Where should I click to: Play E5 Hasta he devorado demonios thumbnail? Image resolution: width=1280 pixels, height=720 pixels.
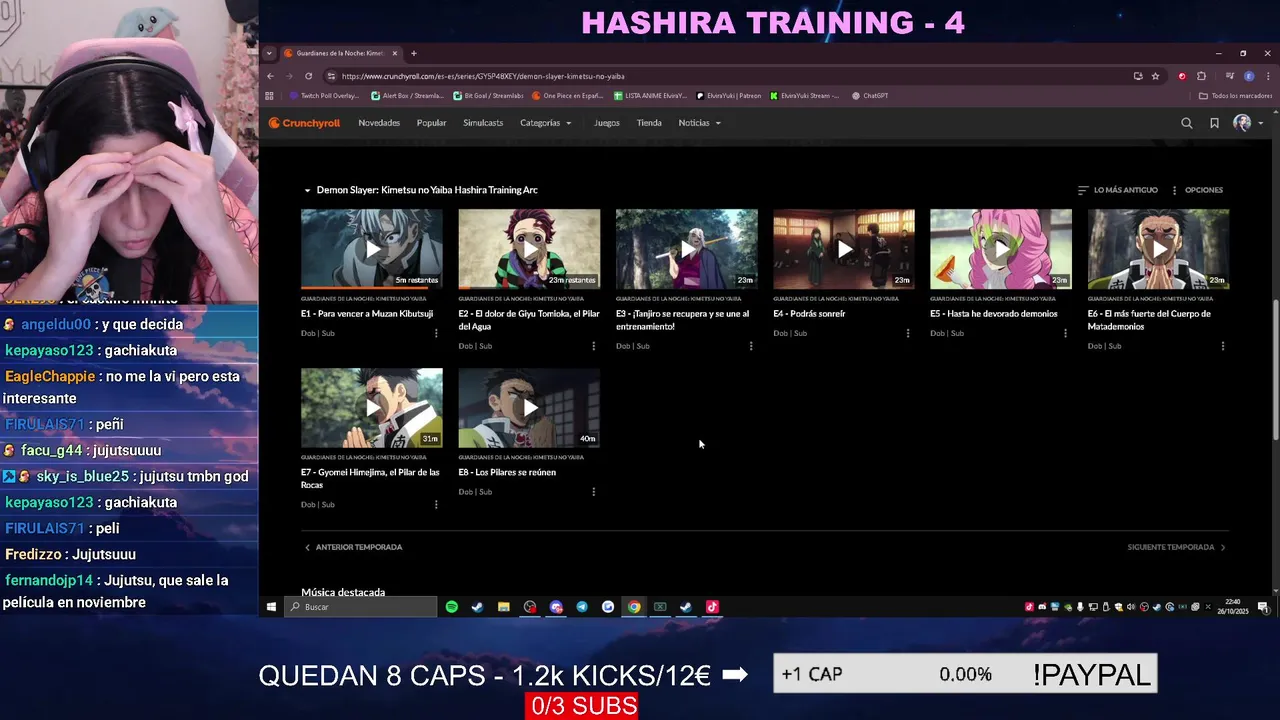(1001, 249)
